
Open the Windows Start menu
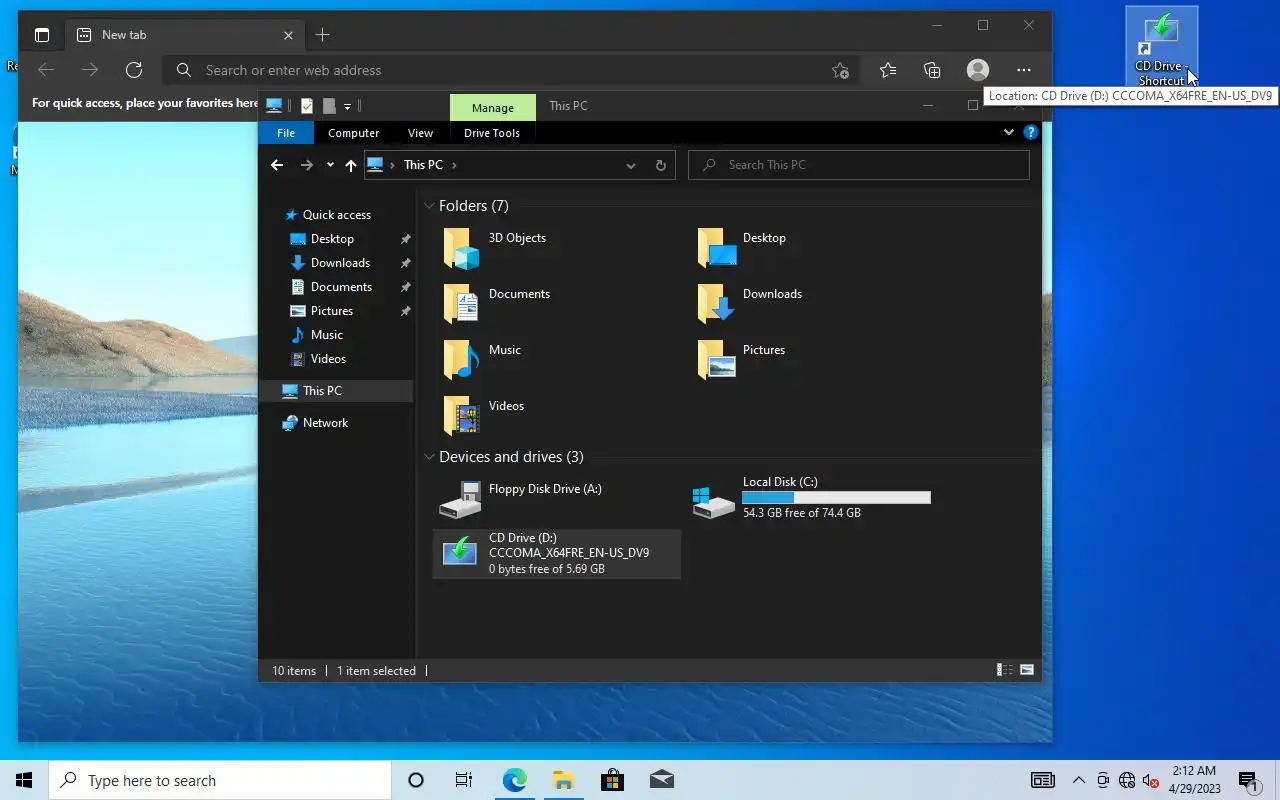[24, 780]
